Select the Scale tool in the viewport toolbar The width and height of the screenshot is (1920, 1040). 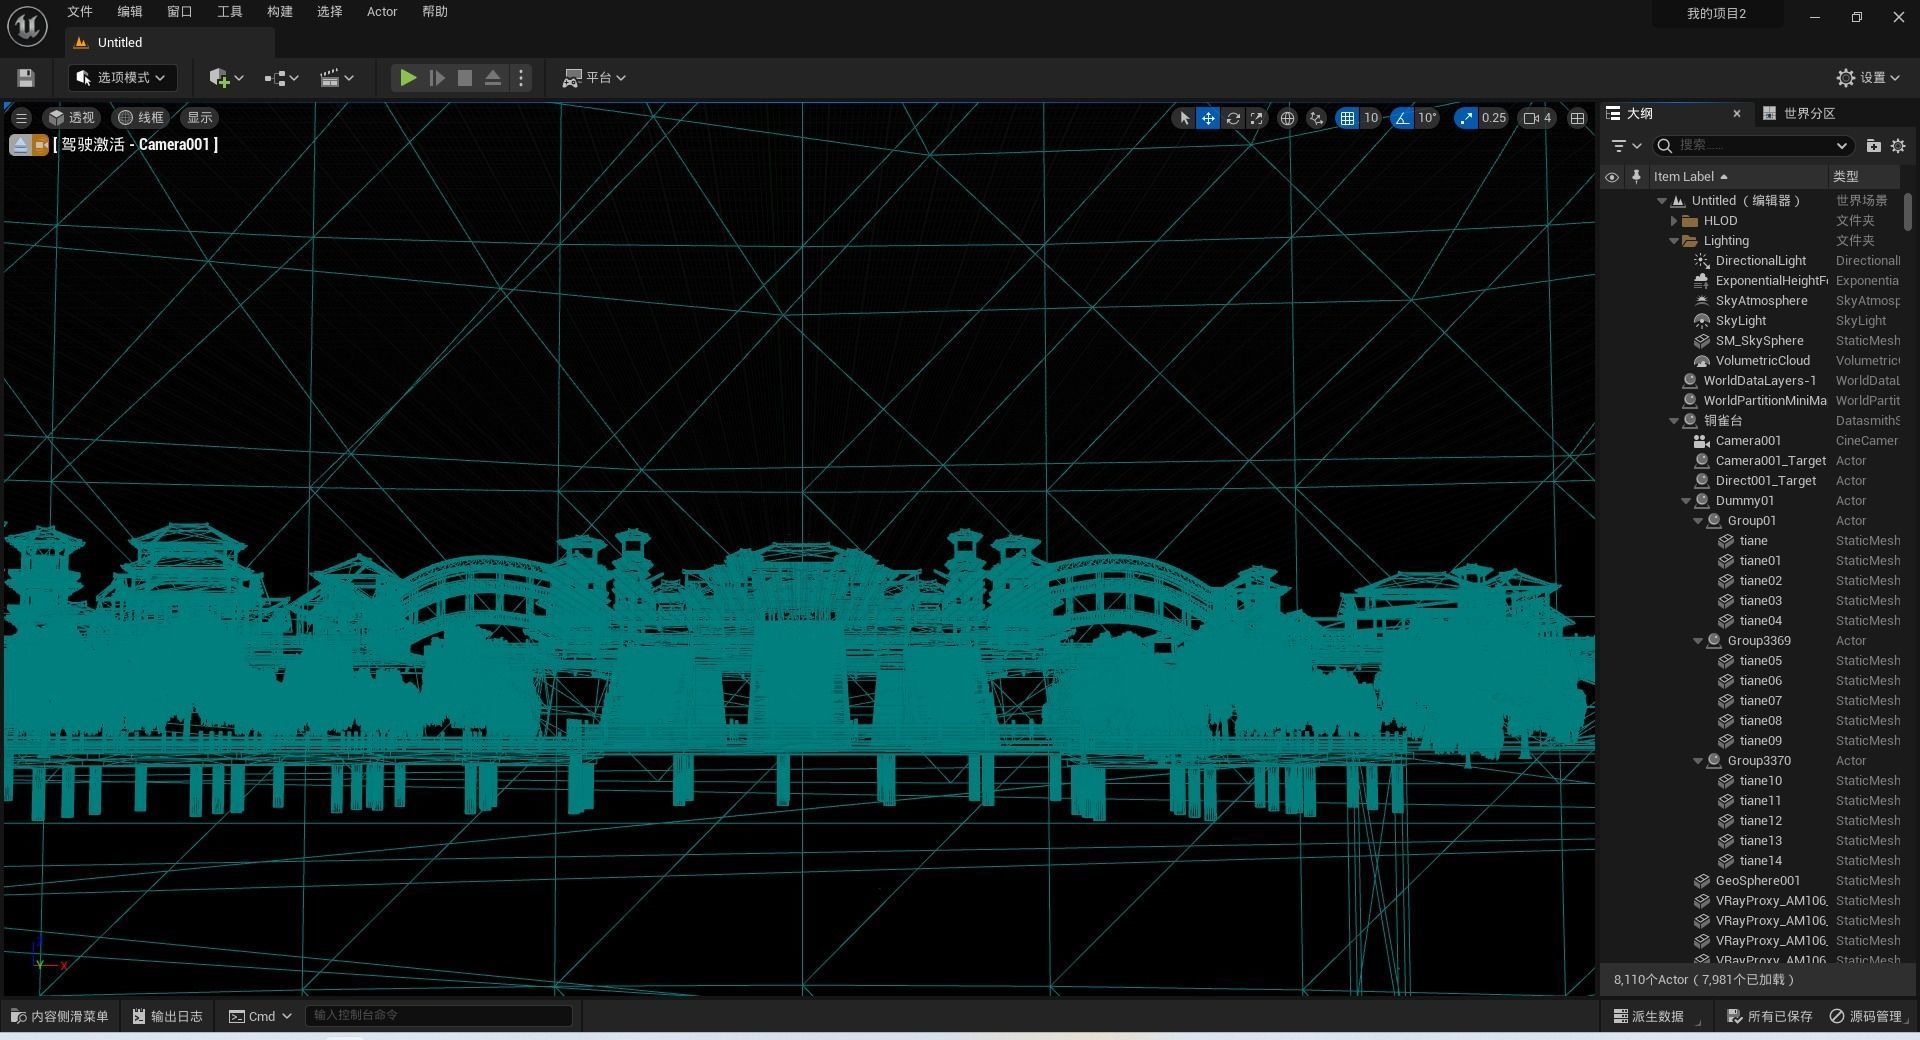(x=1256, y=118)
